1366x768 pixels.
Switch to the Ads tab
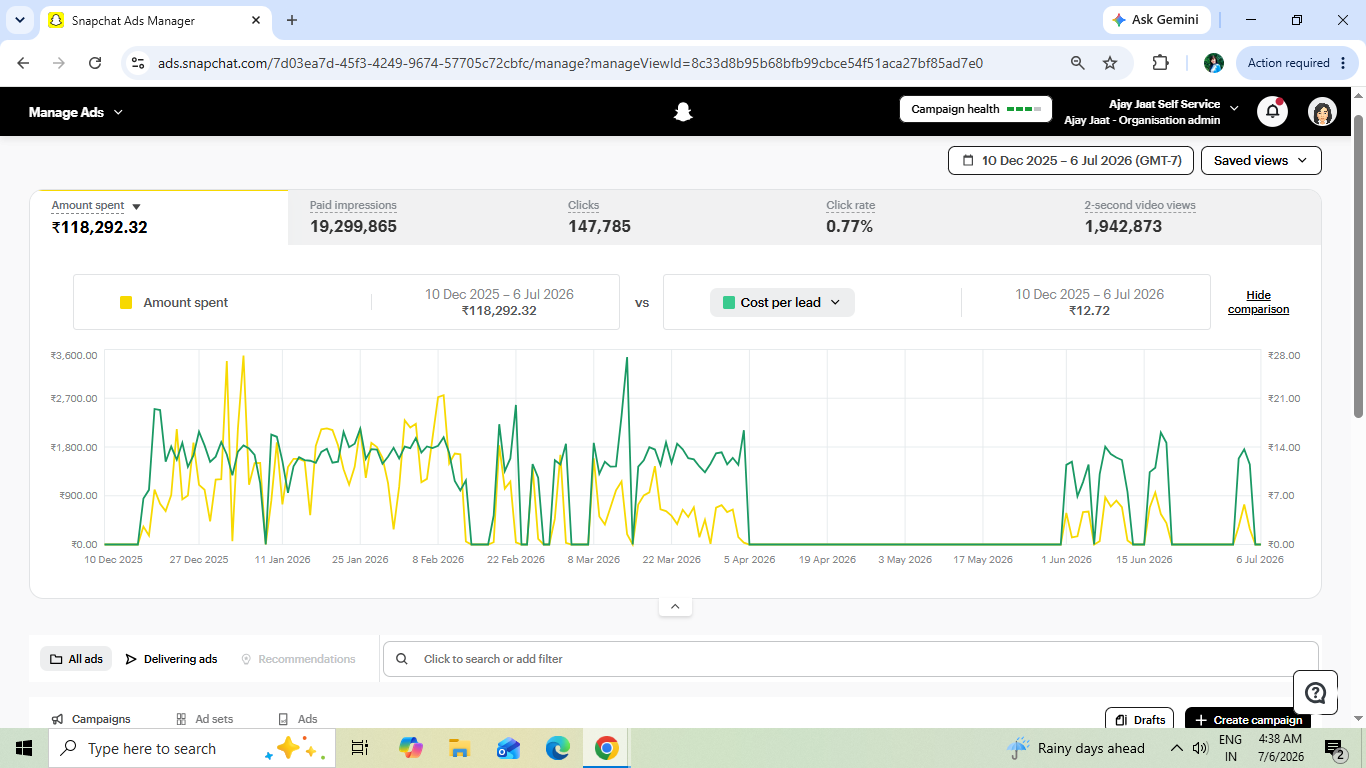(297, 719)
